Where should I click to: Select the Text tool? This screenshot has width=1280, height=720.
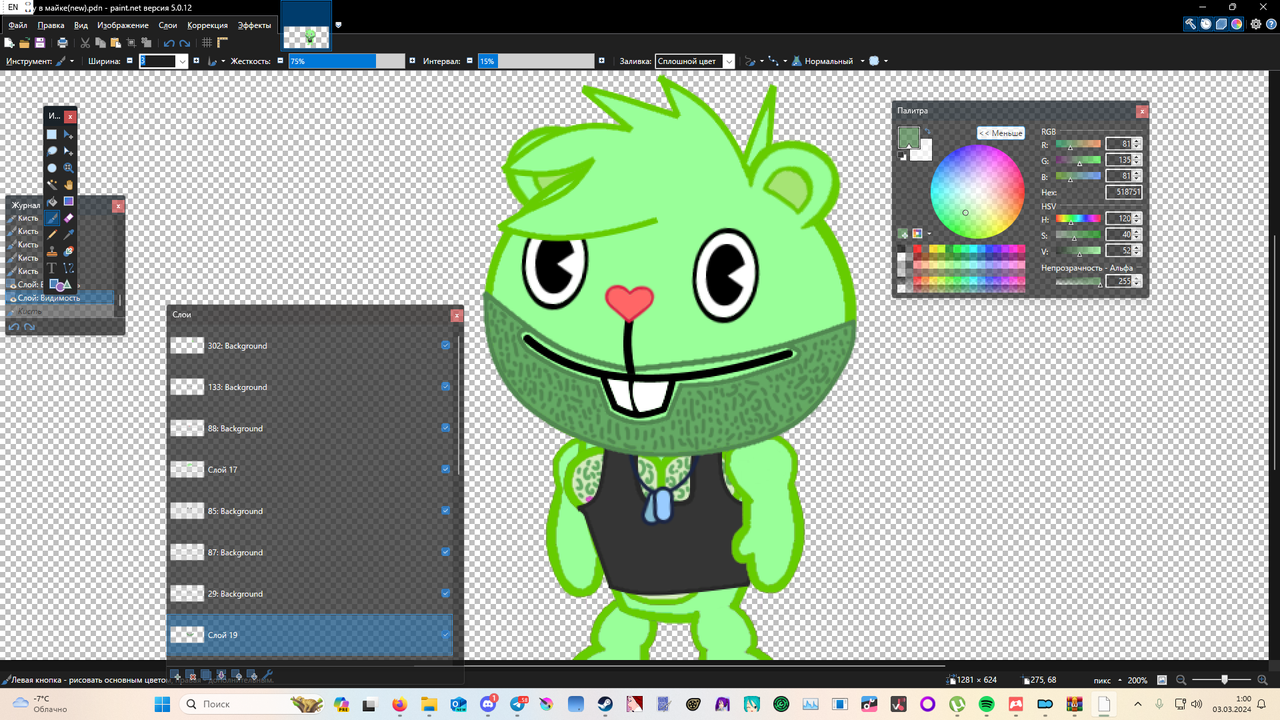coord(52,267)
